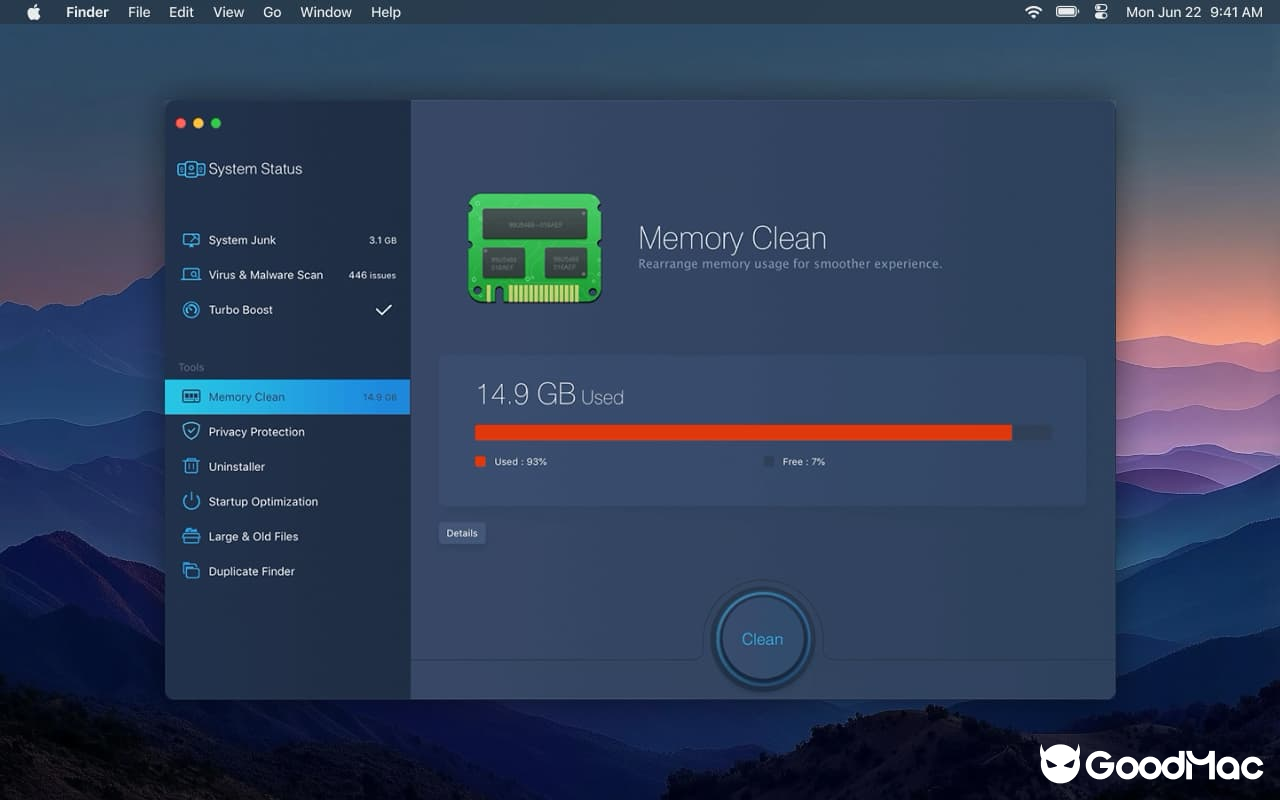Start the memory Clean button
This screenshot has height=800, width=1280.
coord(762,639)
